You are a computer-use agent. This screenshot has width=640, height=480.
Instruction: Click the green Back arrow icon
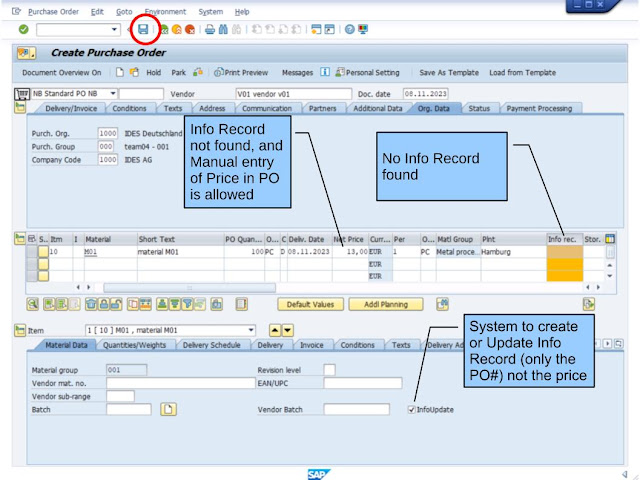(164, 29)
